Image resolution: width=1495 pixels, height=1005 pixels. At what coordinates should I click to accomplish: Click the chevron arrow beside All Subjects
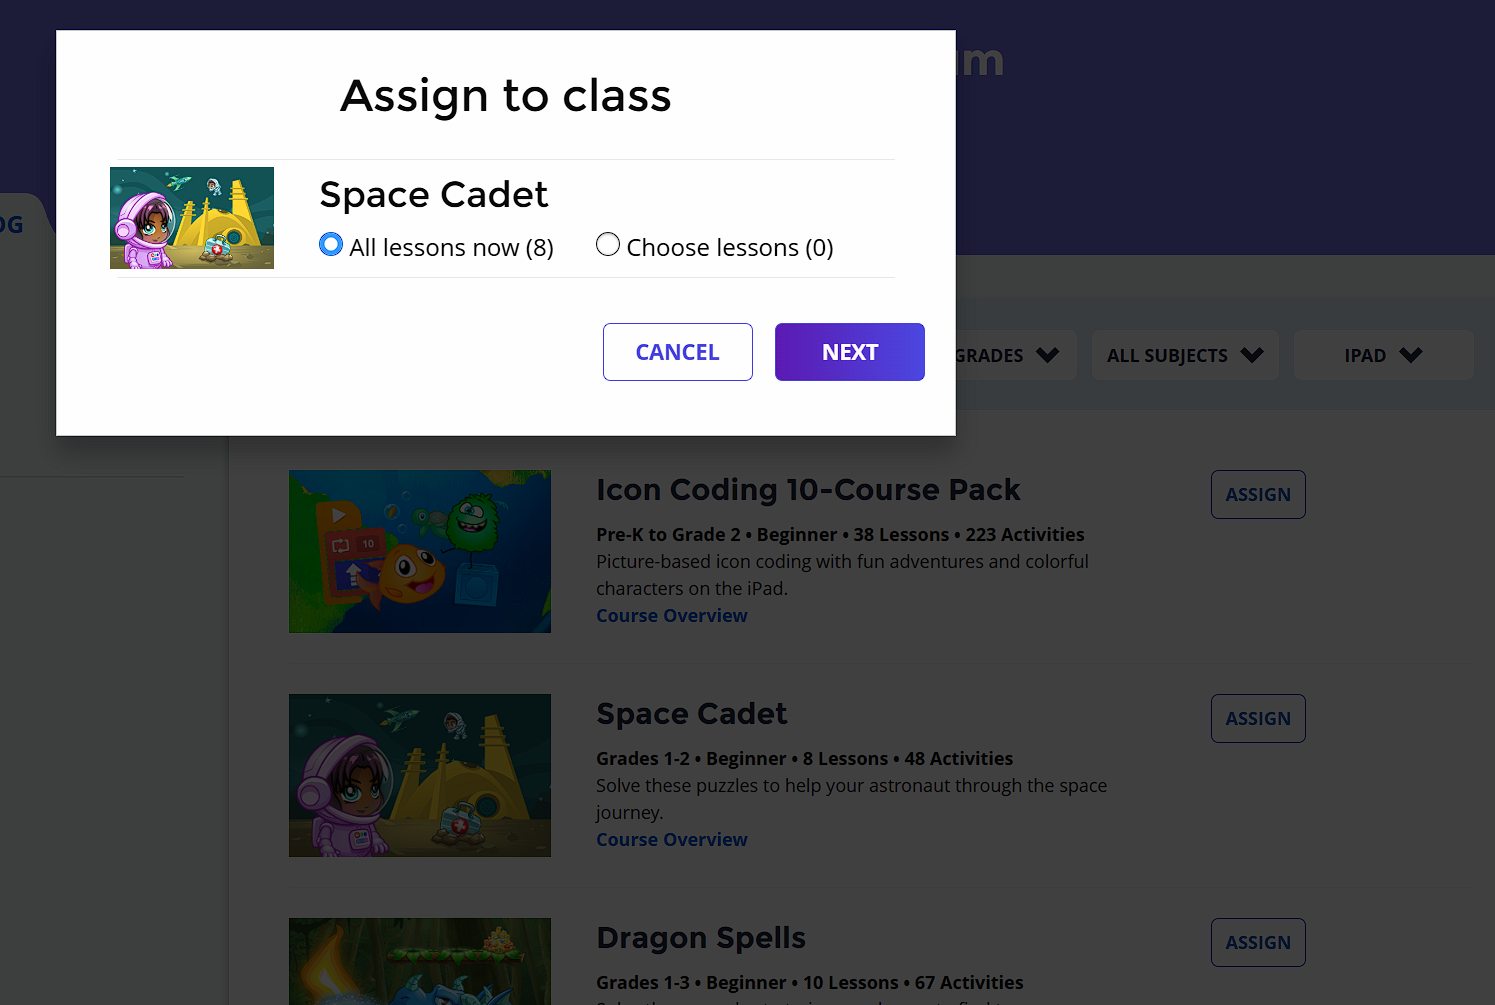[1251, 355]
